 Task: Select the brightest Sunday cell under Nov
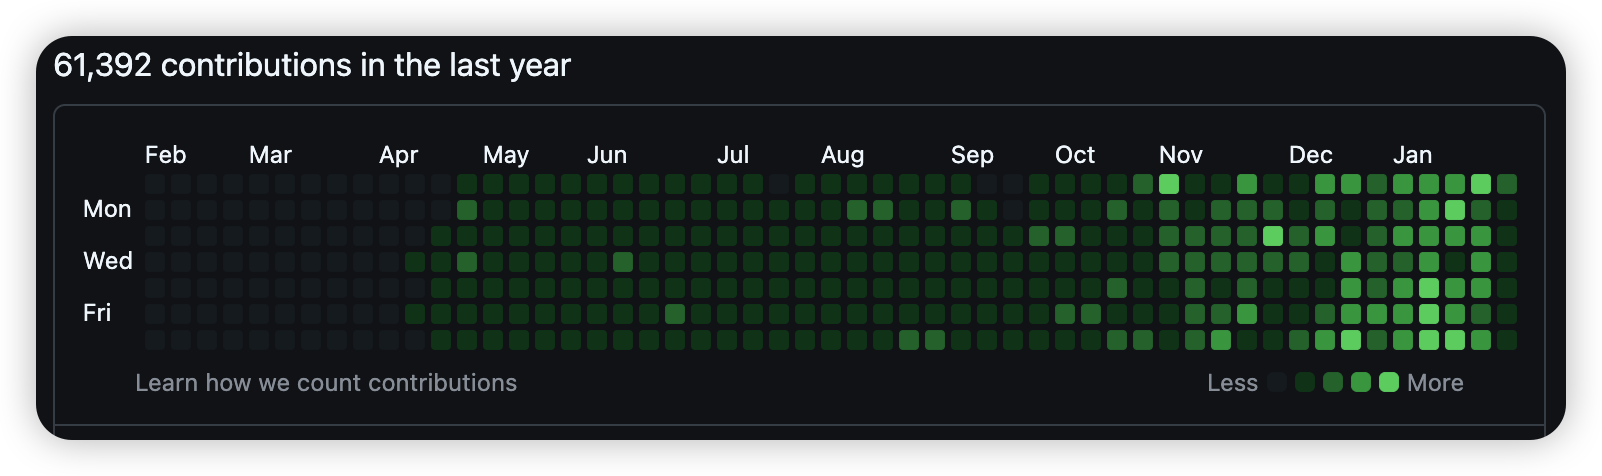click(1169, 184)
